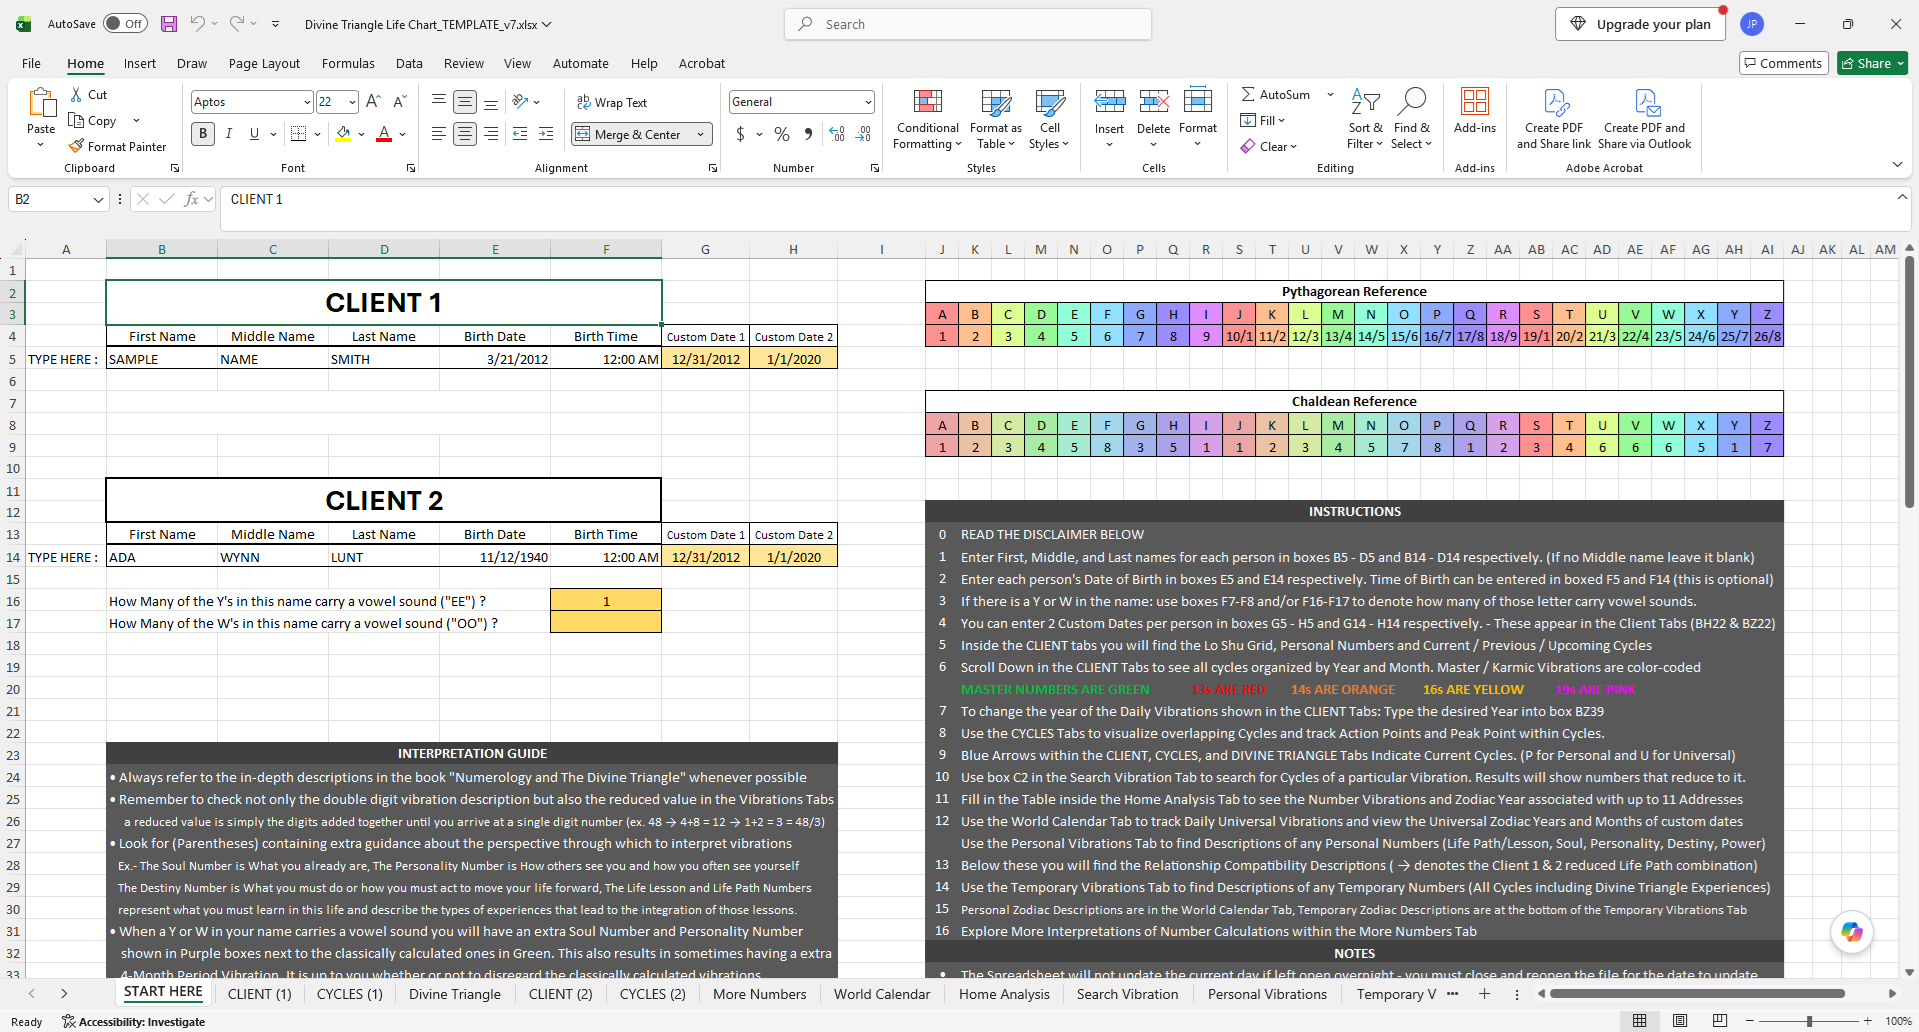Expand the Name Box dropdown
This screenshot has width=1919, height=1032.
click(97, 199)
